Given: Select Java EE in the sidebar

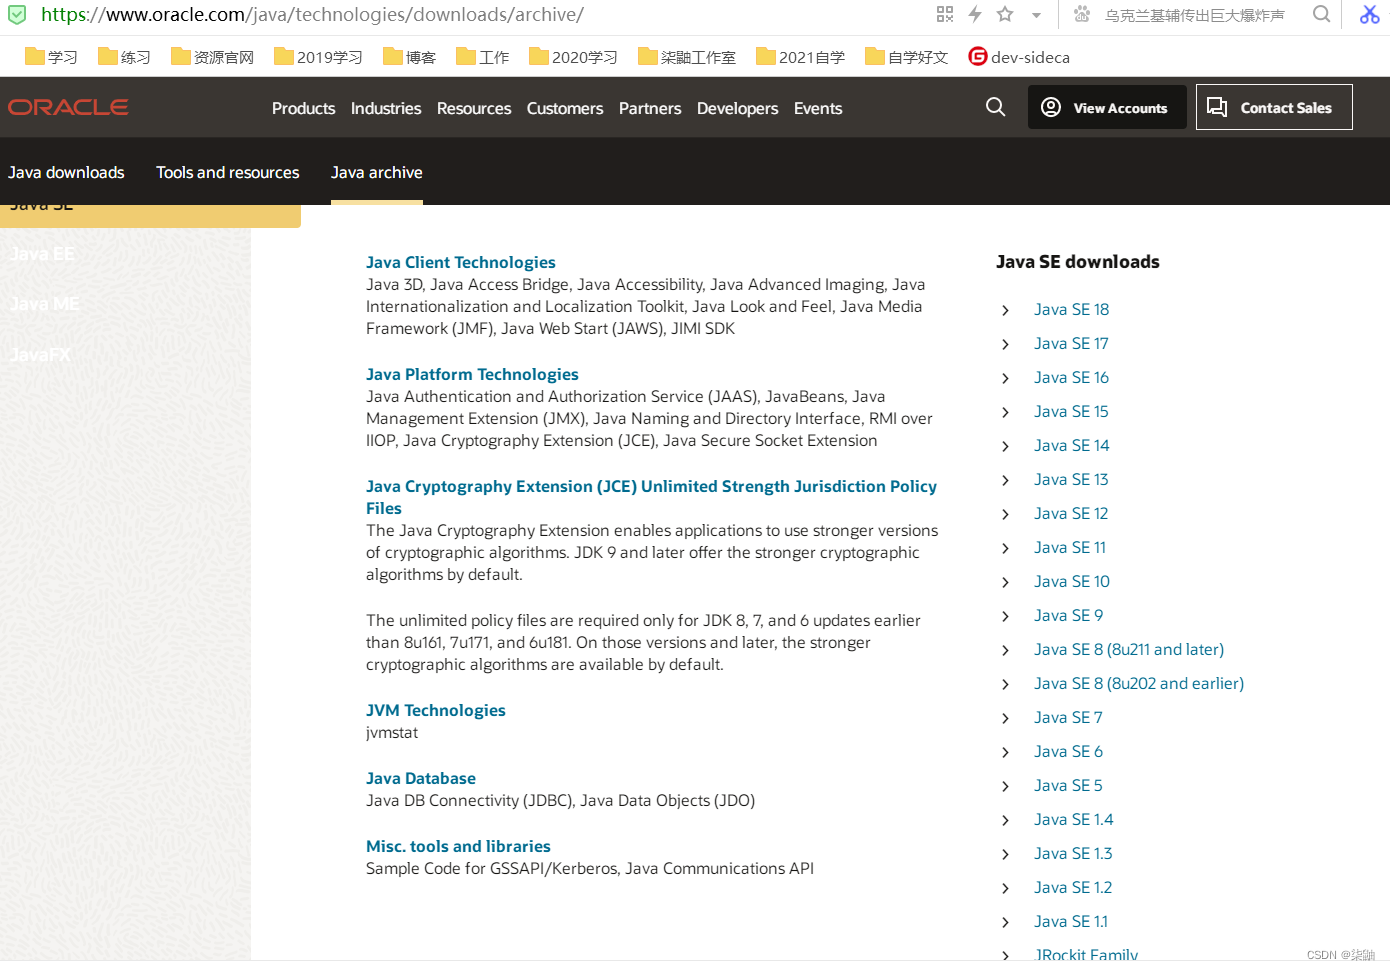Looking at the screenshot, I should pos(42,254).
